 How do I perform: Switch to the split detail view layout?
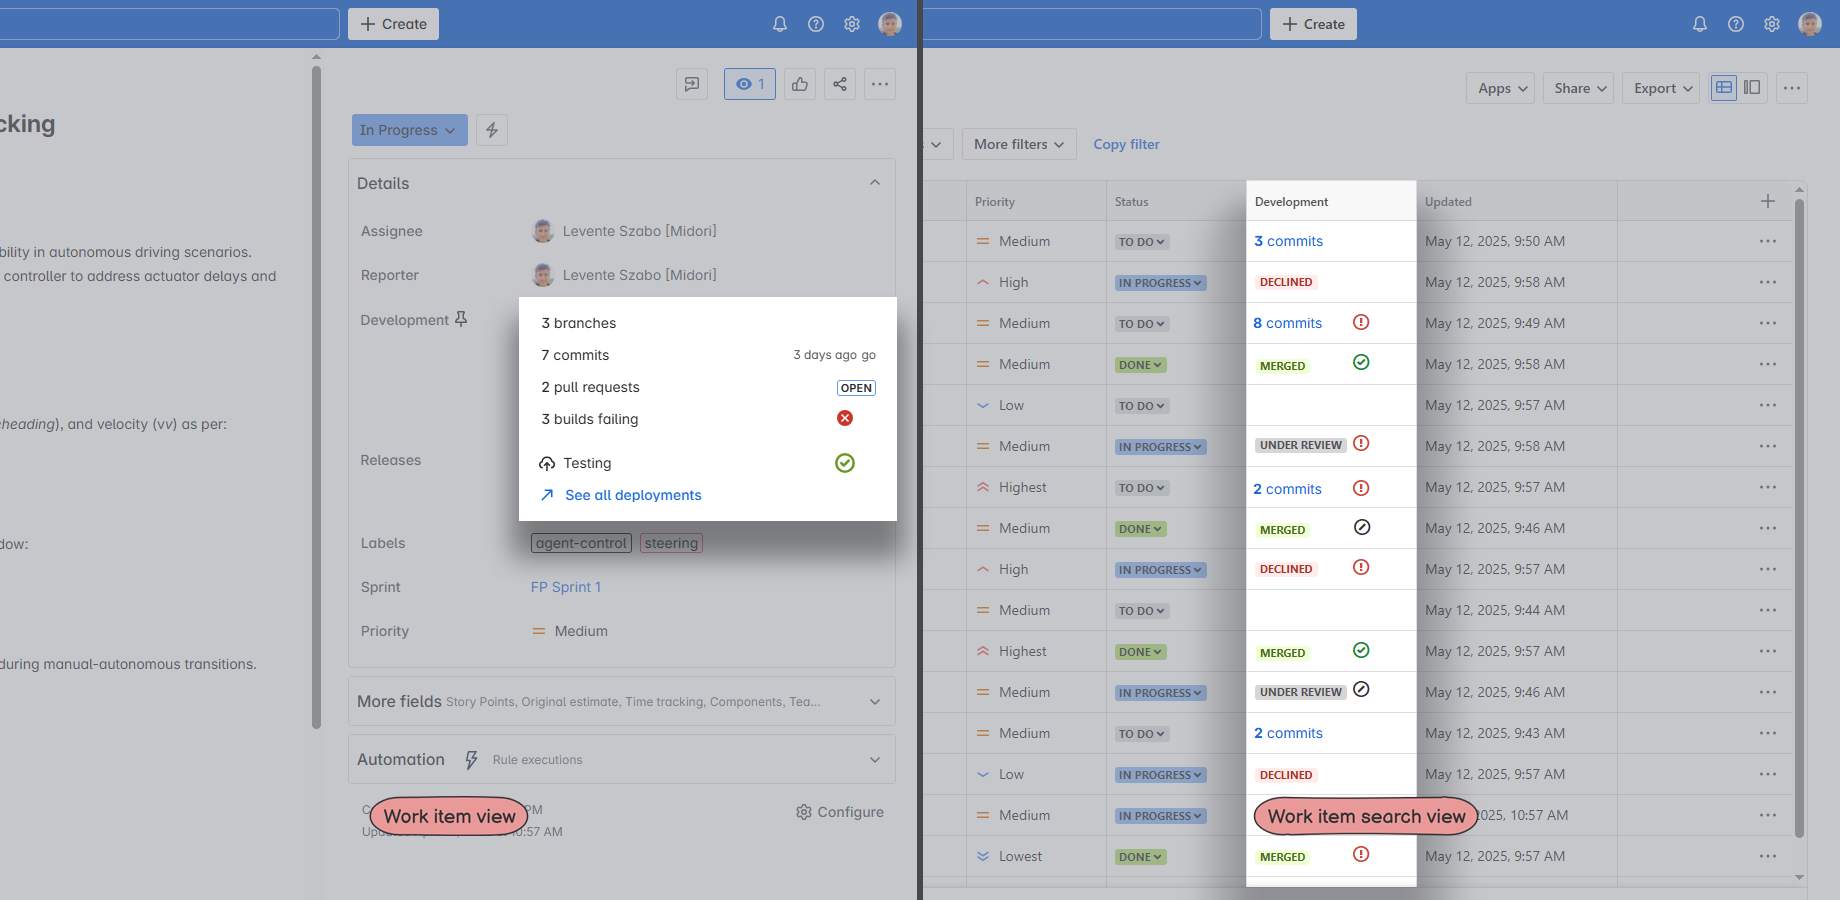(x=1752, y=88)
